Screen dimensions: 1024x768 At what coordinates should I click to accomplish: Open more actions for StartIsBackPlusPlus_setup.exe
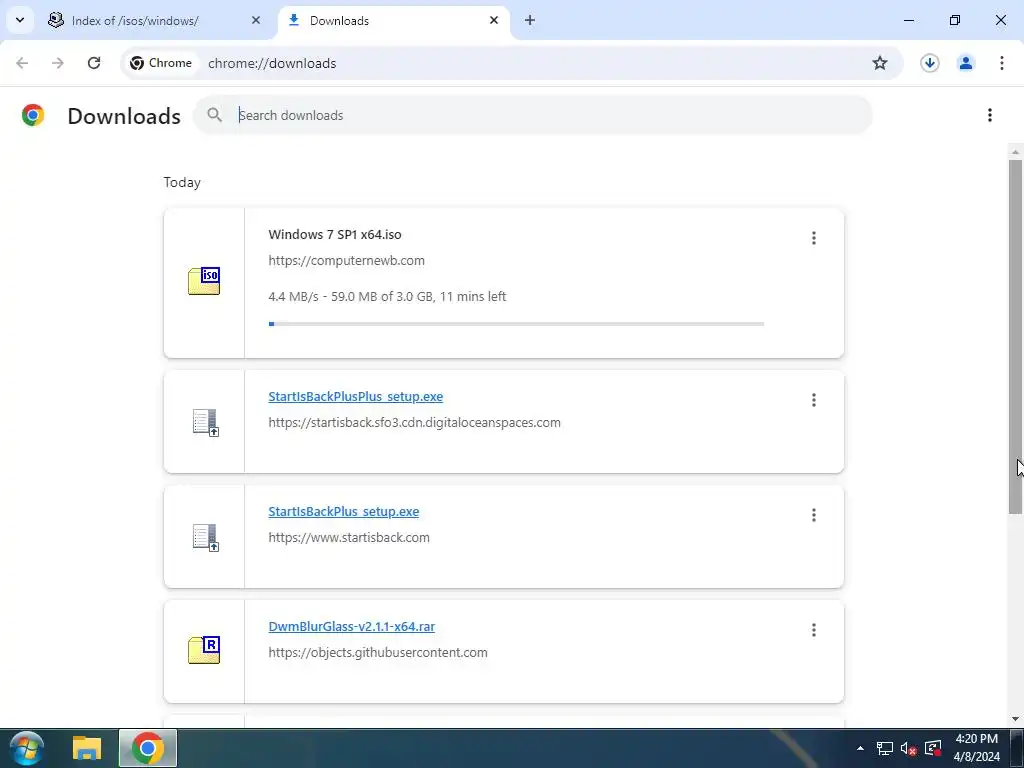coord(814,400)
